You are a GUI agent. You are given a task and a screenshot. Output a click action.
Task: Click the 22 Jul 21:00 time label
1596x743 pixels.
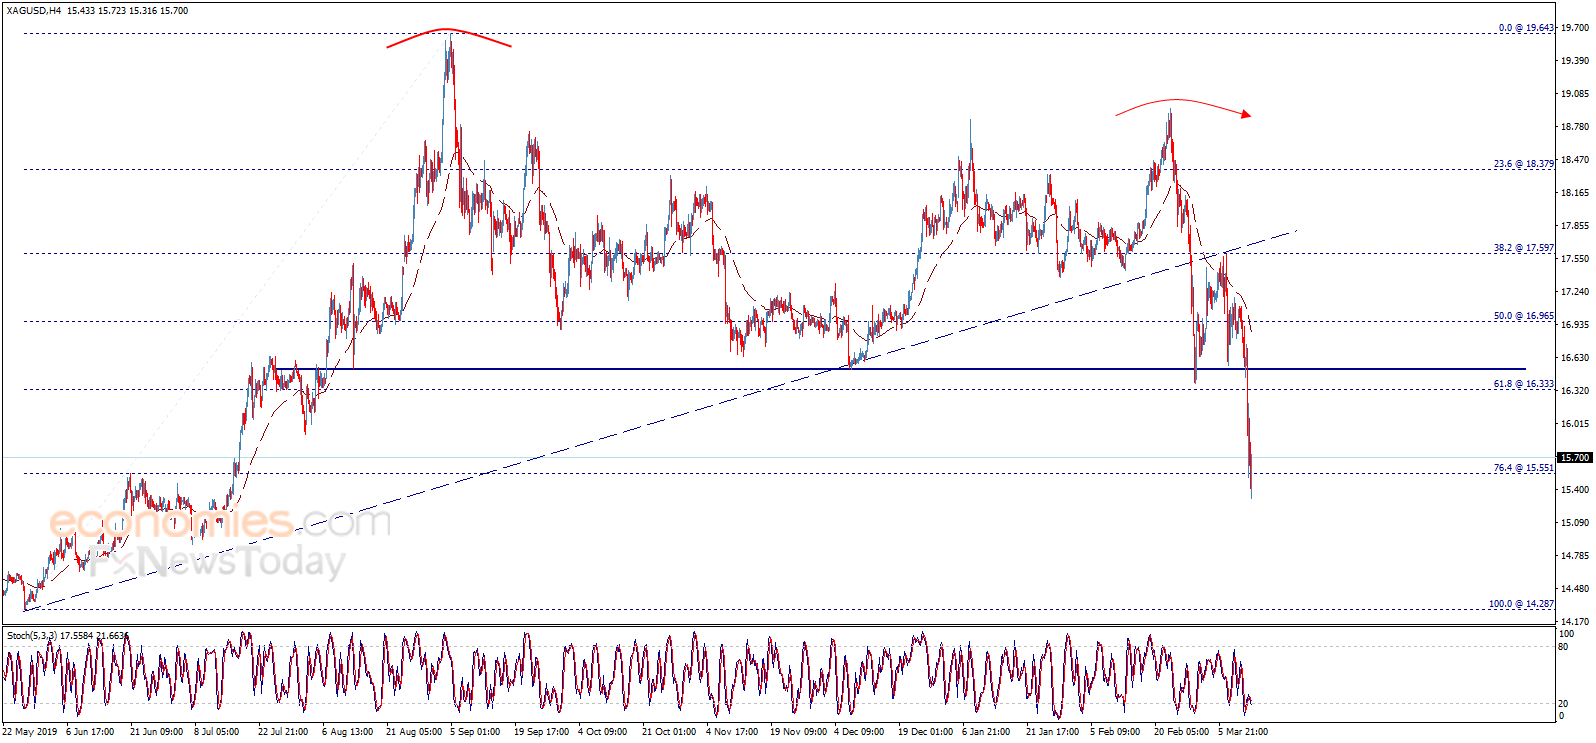coord(283,732)
